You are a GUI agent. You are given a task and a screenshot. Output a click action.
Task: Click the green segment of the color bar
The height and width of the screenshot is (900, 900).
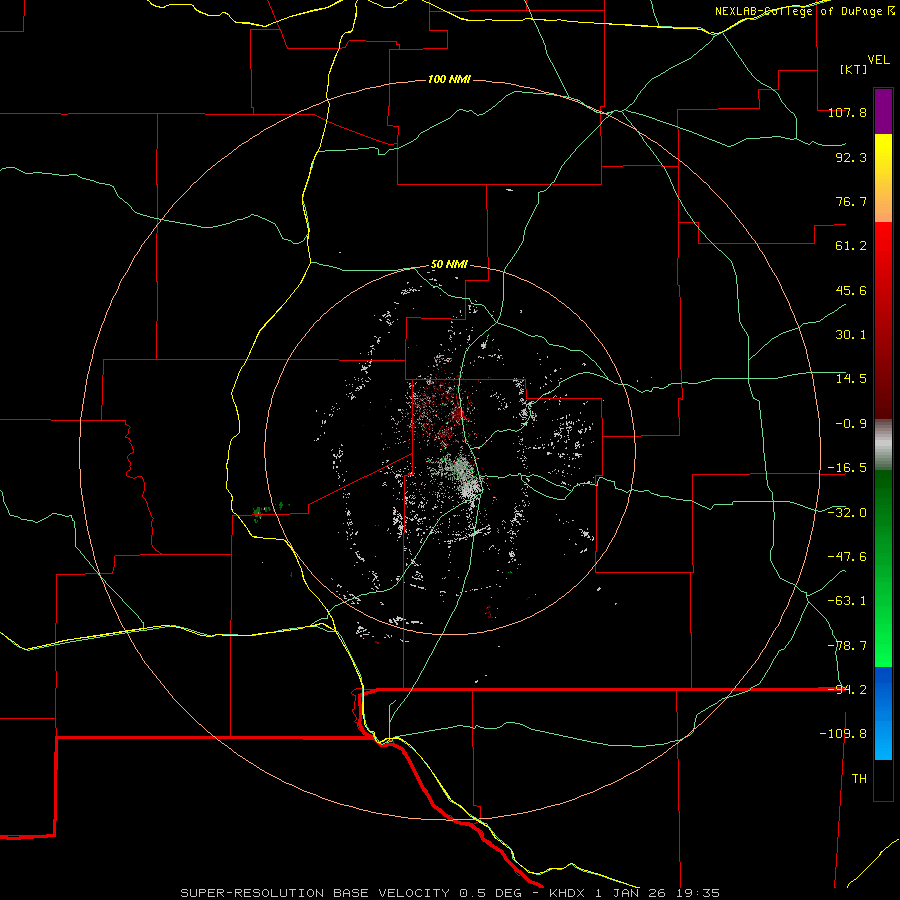[883, 568]
